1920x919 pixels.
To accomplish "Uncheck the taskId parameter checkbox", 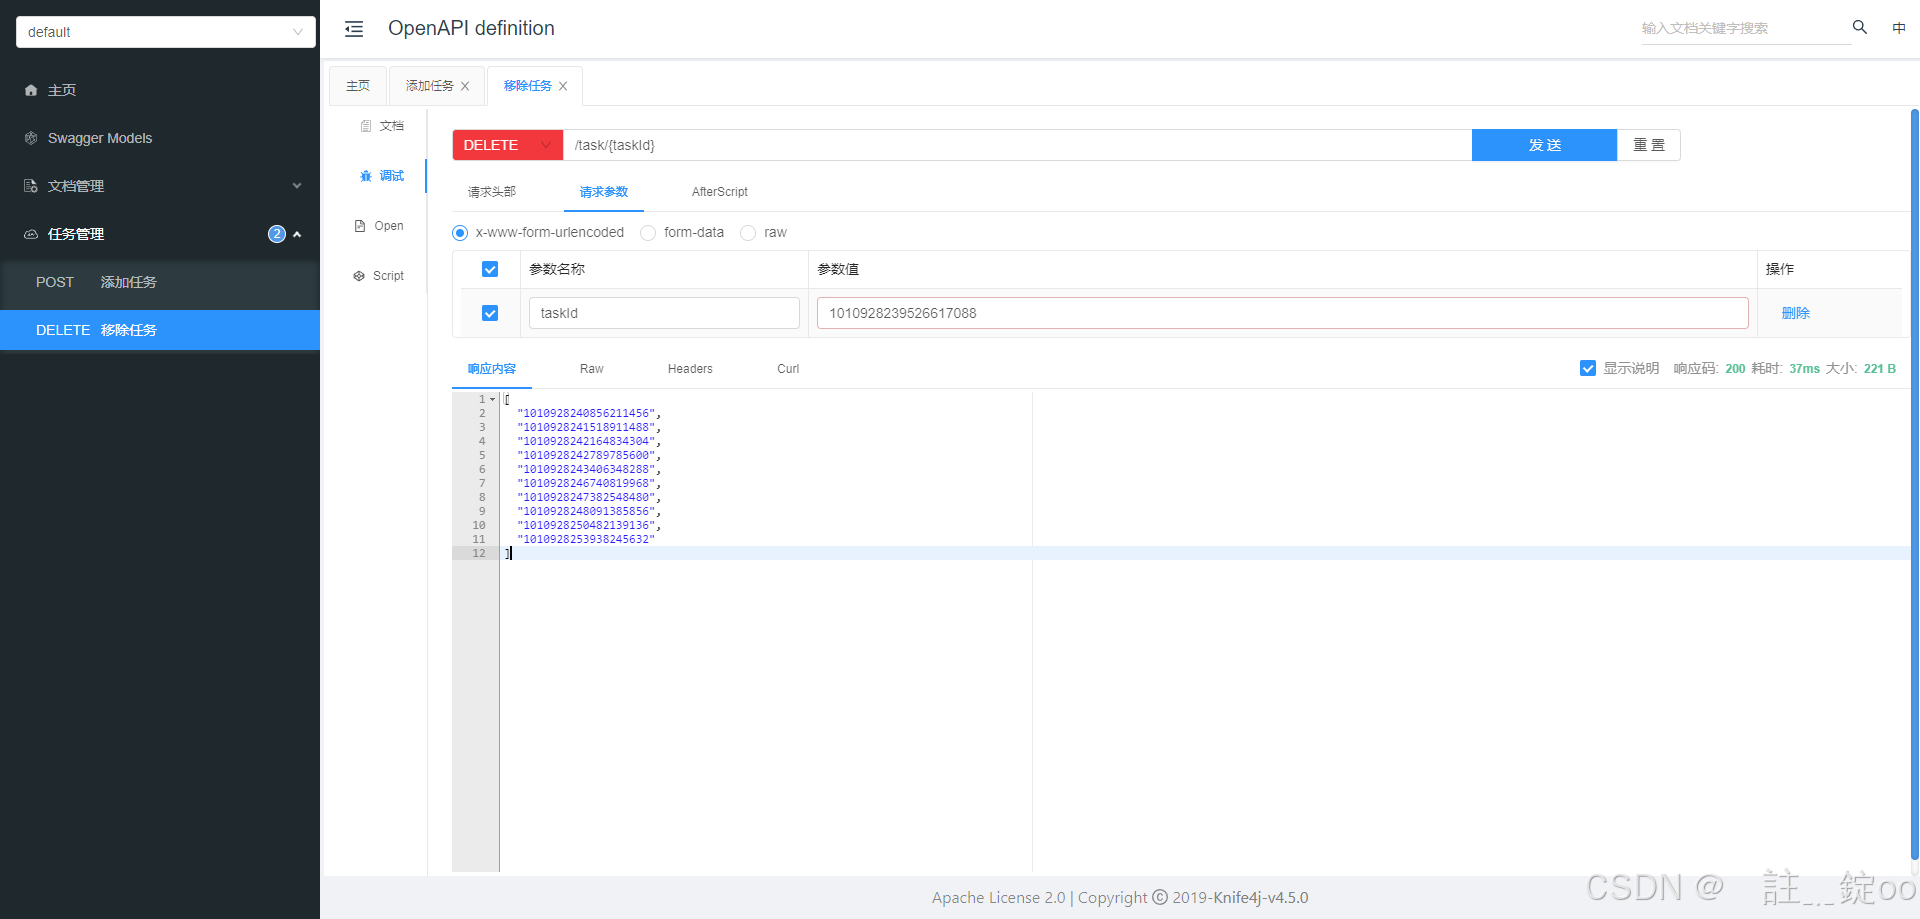I will 490,313.
